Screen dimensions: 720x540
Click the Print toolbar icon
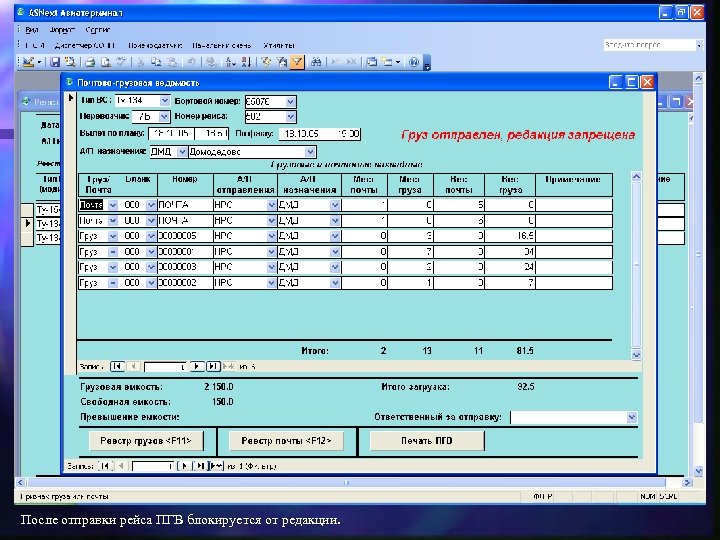[x=90, y=62]
